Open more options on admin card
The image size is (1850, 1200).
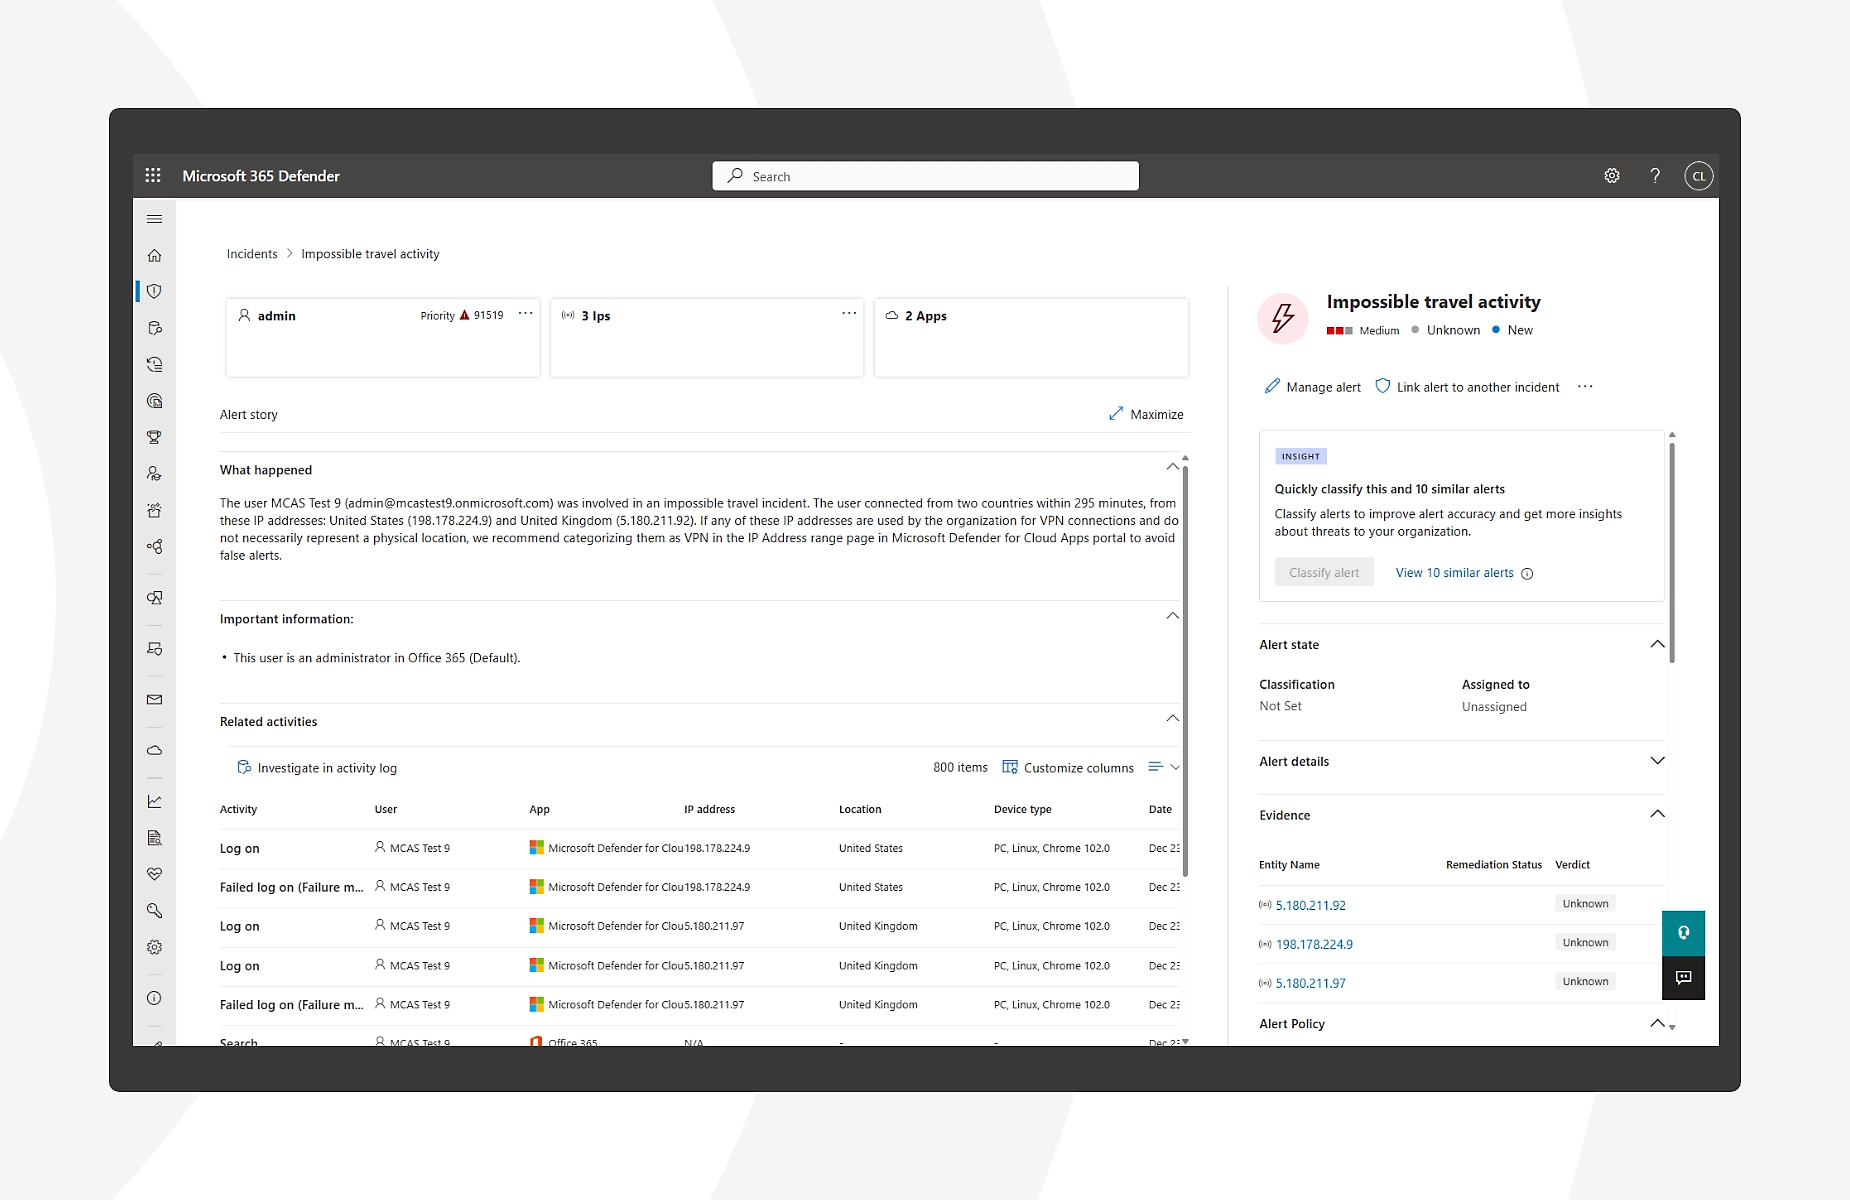[x=525, y=314]
